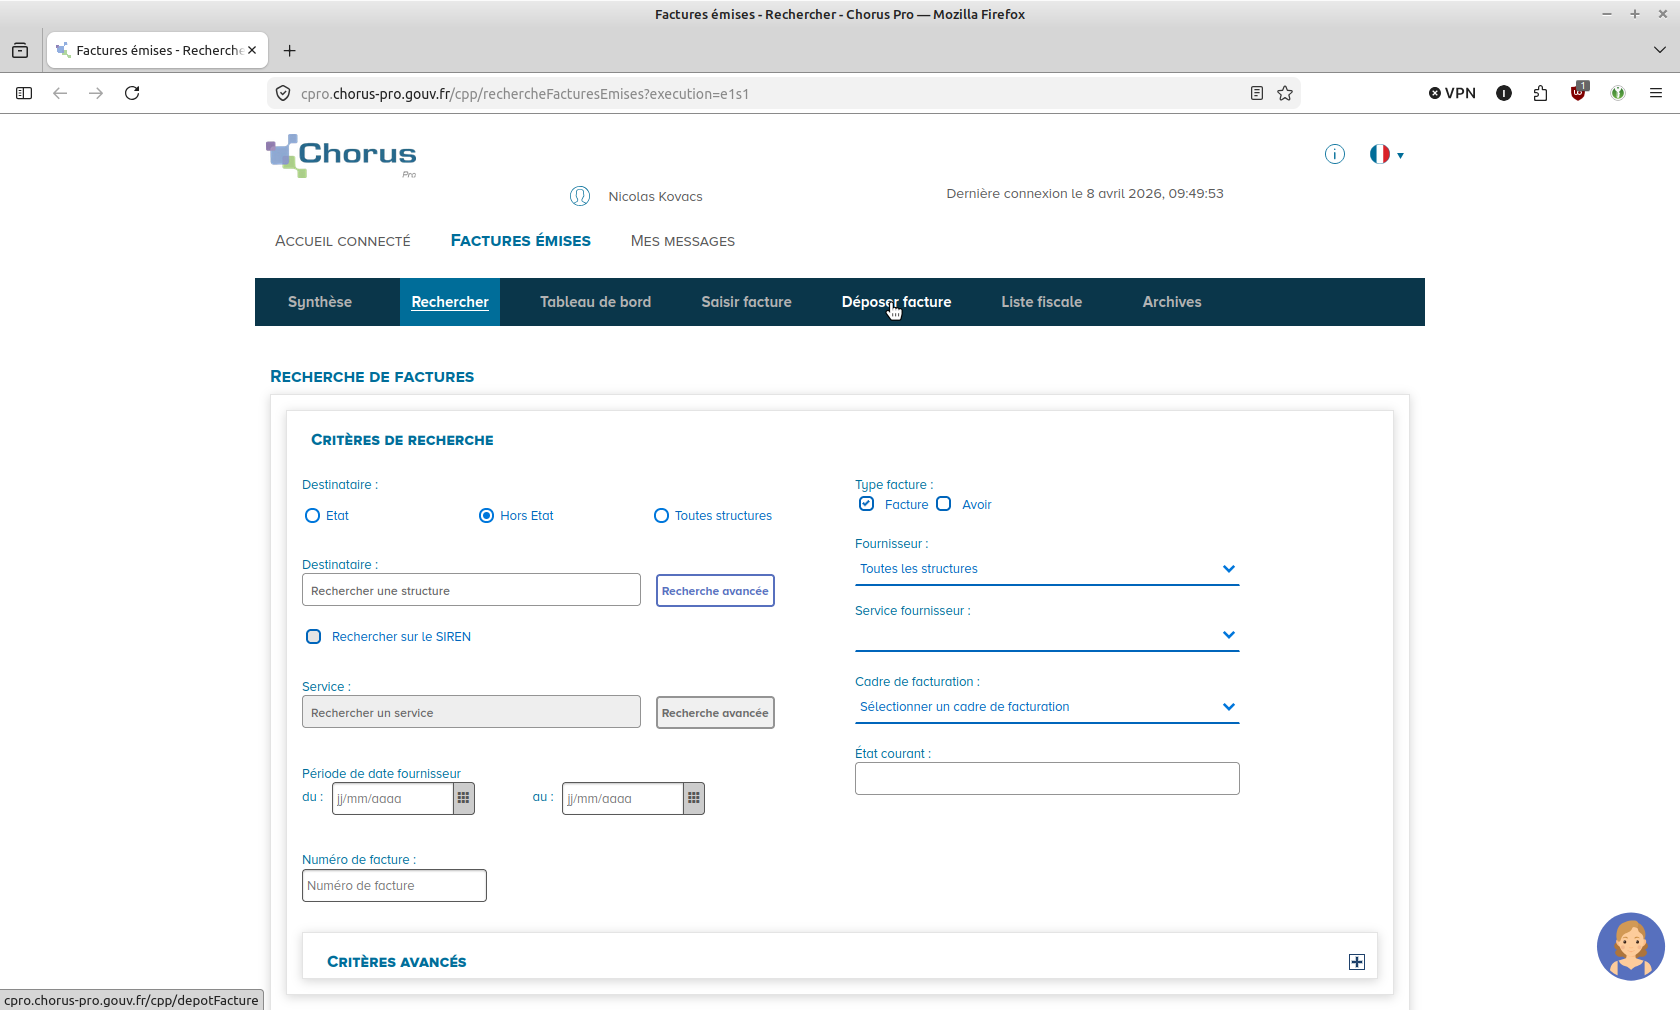Image resolution: width=1680 pixels, height=1010 pixels.
Task: Enable Rechercher sur le SIREN checkbox
Action: 314,637
